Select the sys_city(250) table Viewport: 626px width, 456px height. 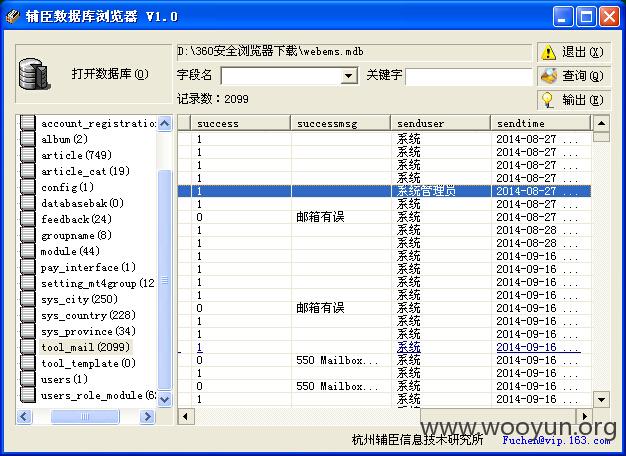pyautogui.click(x=79, y=299)
